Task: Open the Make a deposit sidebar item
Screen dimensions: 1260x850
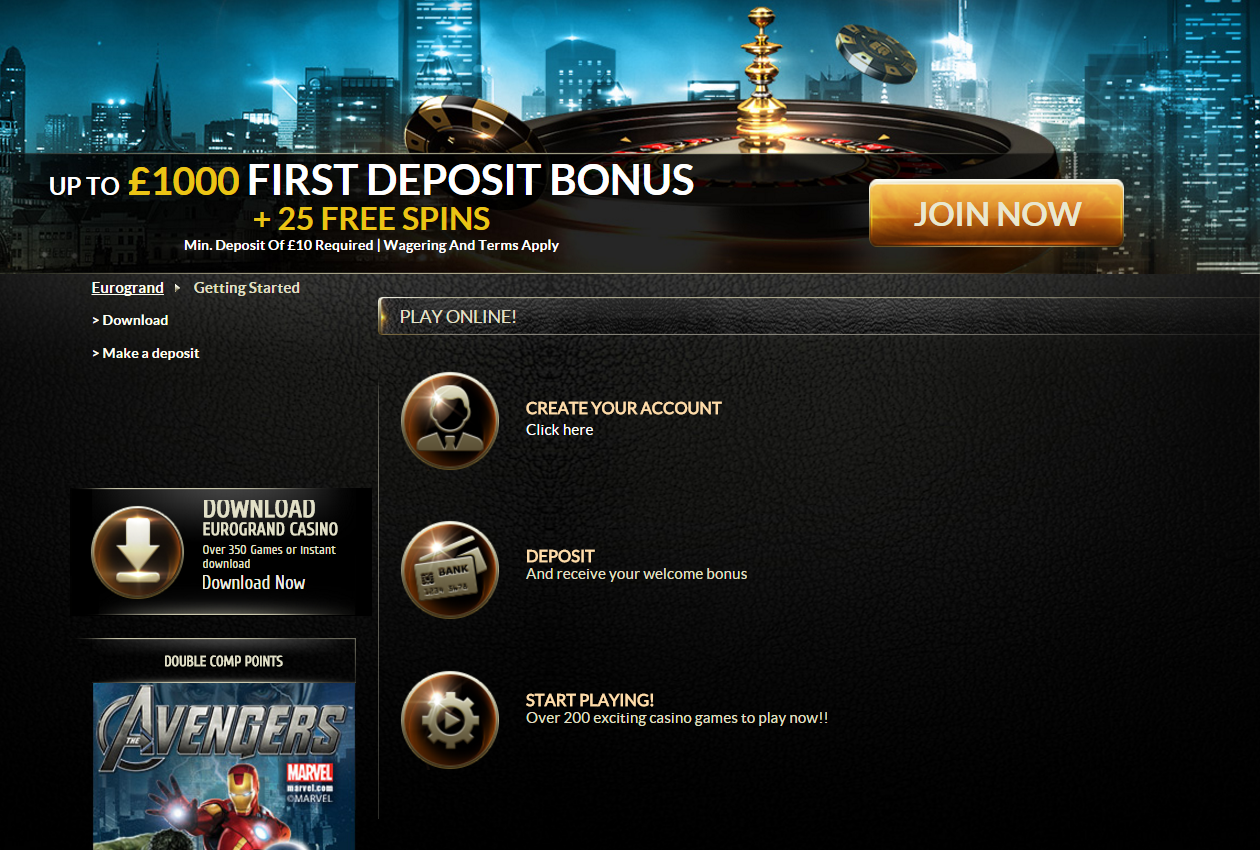Action: coord(146,353)
